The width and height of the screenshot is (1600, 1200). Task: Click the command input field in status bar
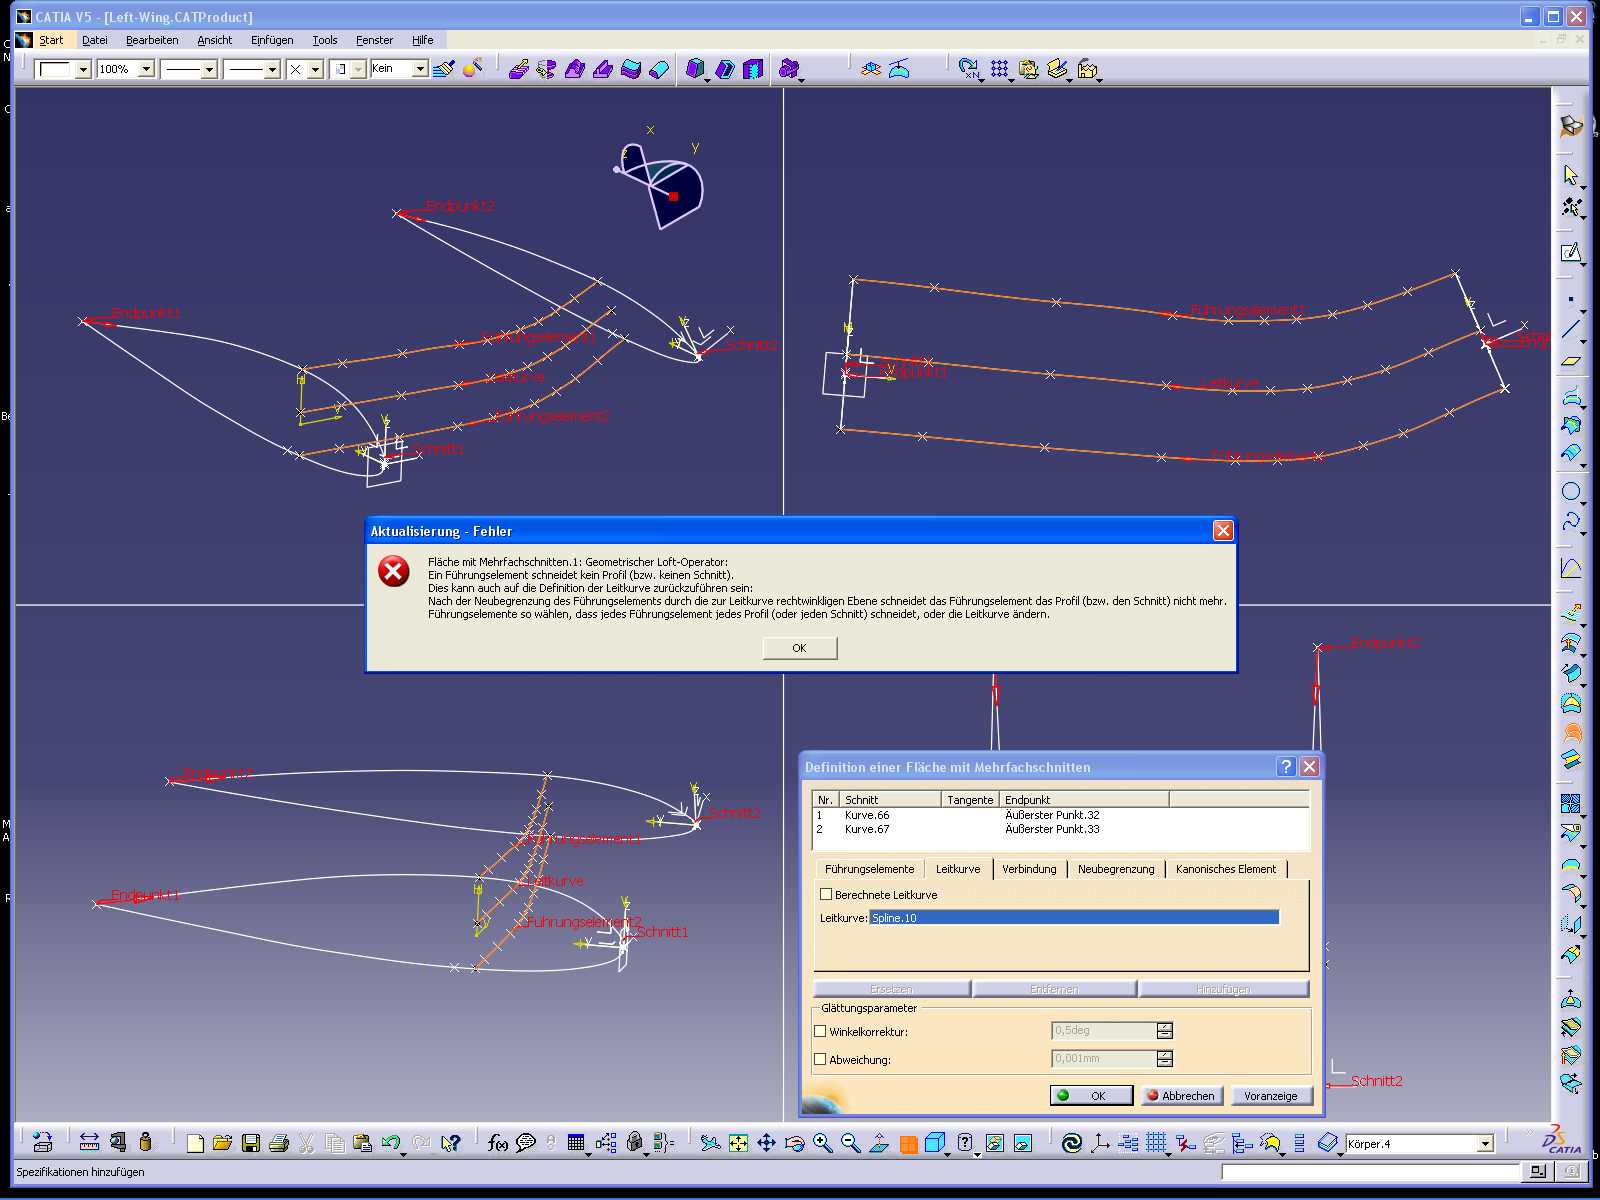[1371, 1171]
